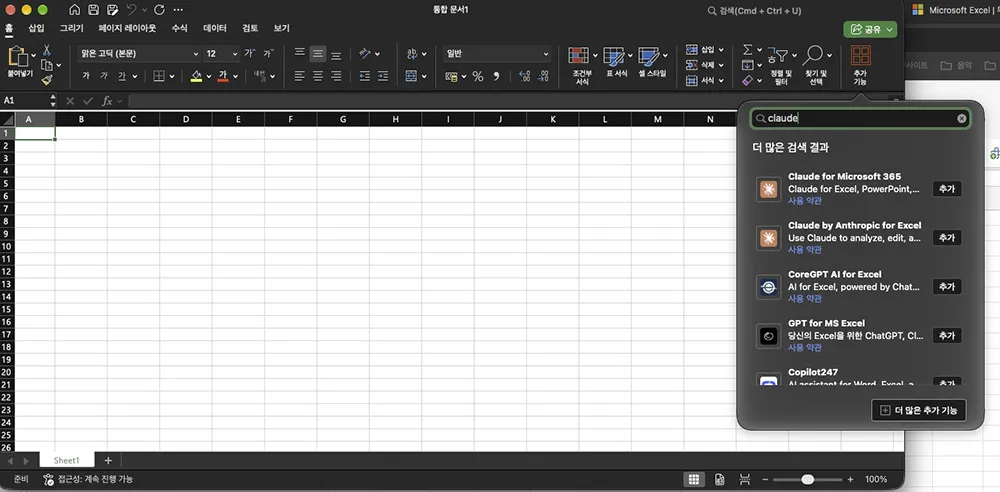
Task: Add CoreGPT AI for Excel add-in
Action: point(946,287)
